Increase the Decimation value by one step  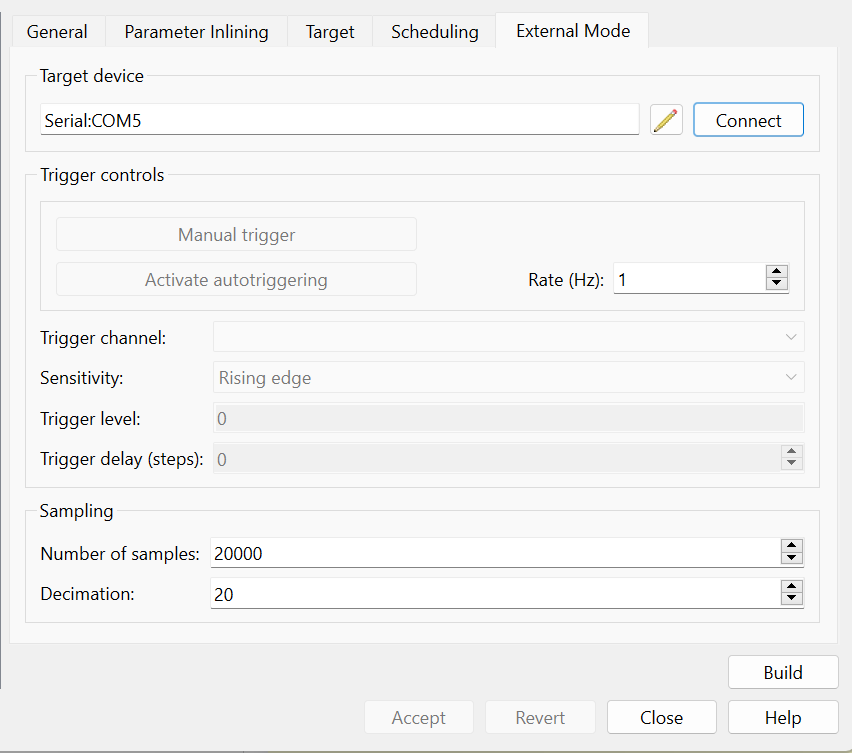(791, 587)
